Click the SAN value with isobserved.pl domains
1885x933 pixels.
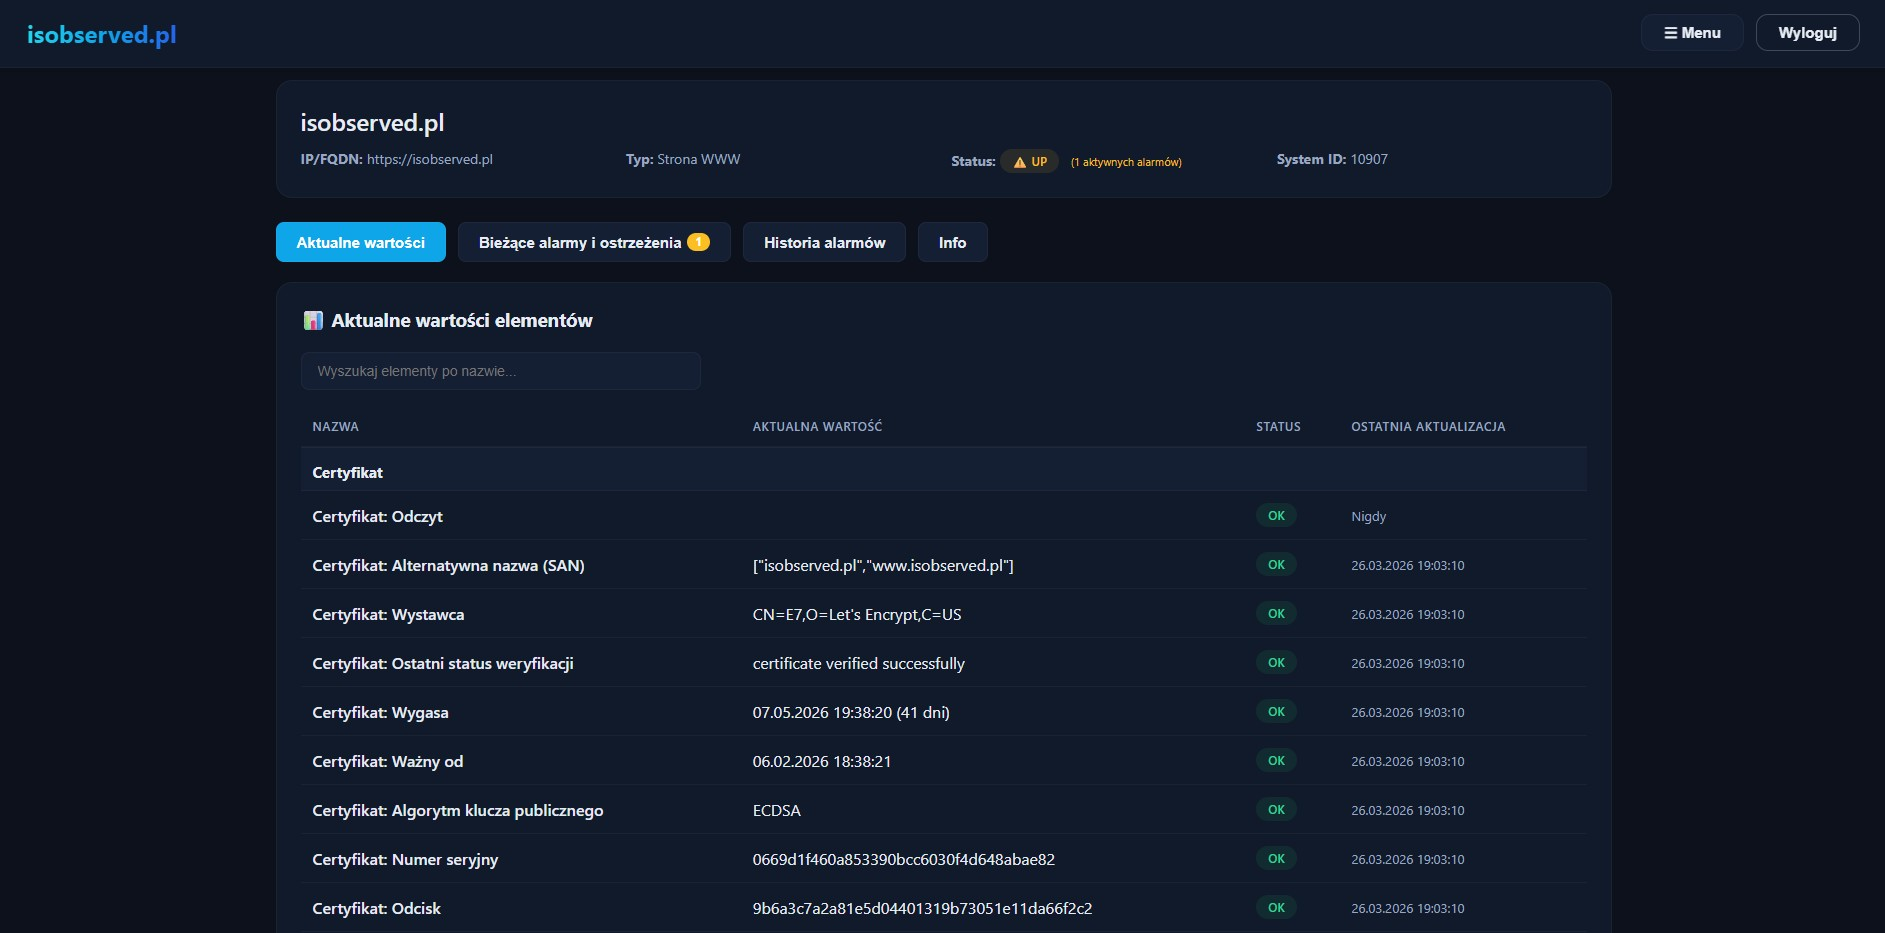tap(883, 565)
